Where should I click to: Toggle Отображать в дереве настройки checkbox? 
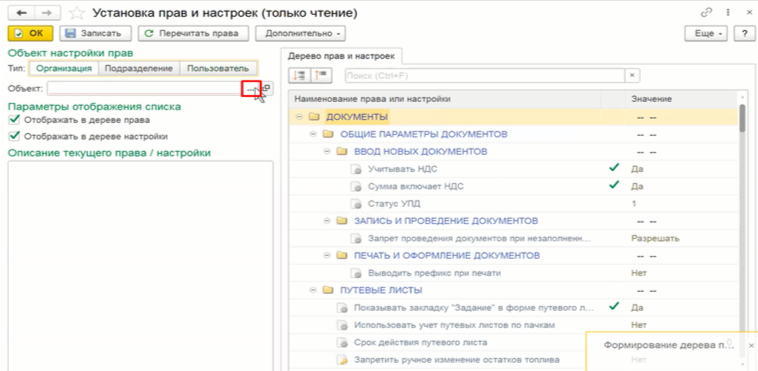[x=15, y=136]
